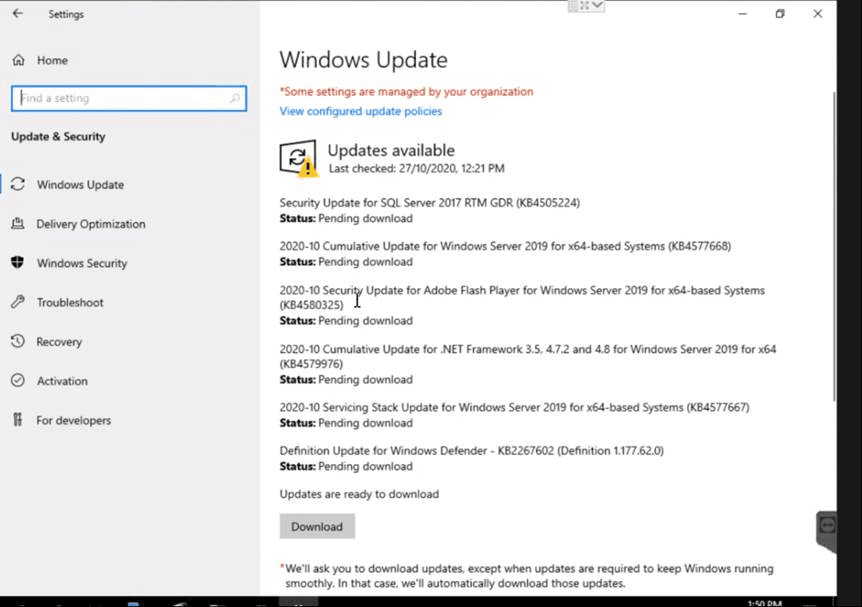Click the back arrow in Settings

click(18, 14)
